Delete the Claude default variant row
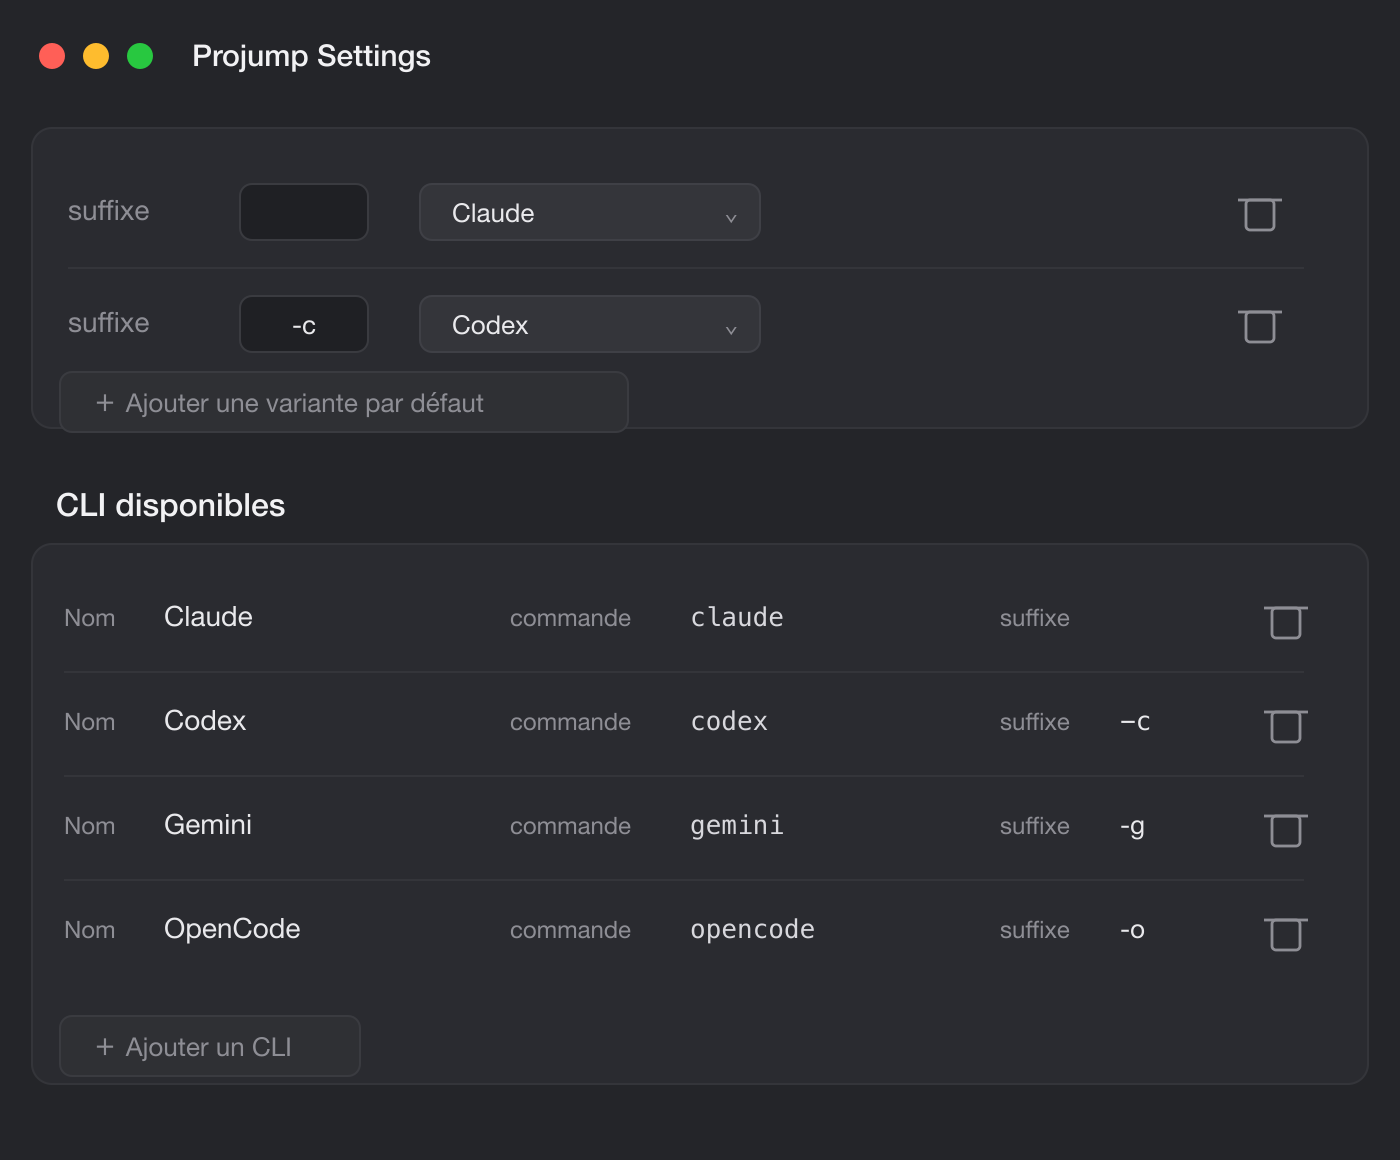This screenshot has height=1160, width=1400. coord(1260,214)
